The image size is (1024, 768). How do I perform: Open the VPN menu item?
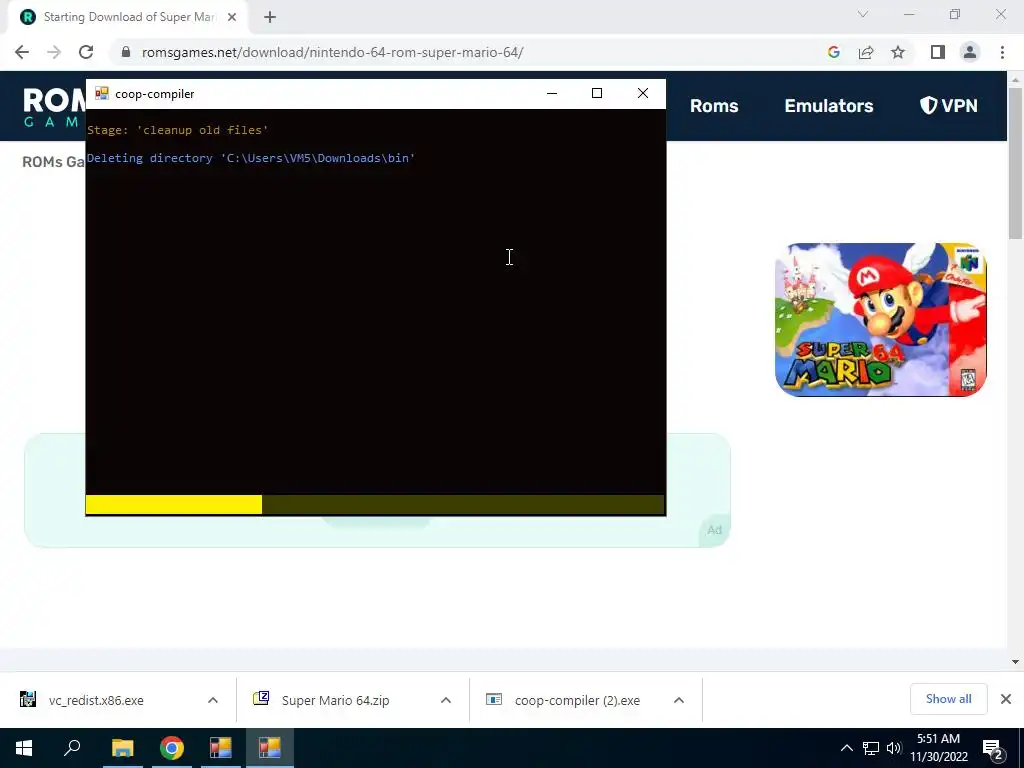click(x=949, y=106)
